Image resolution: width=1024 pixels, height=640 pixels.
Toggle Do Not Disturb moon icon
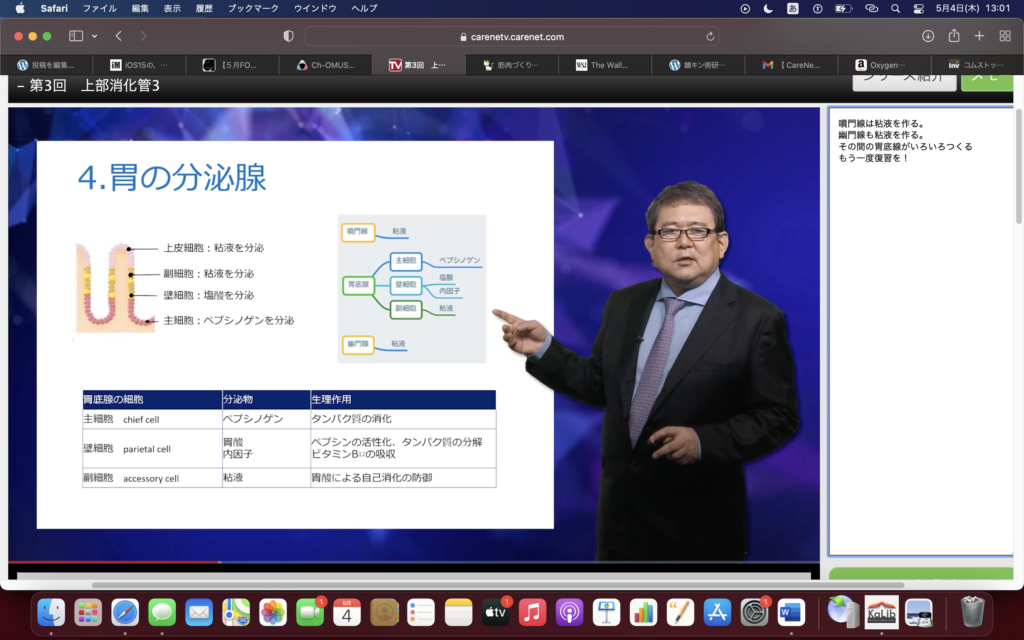click(768, 8)
